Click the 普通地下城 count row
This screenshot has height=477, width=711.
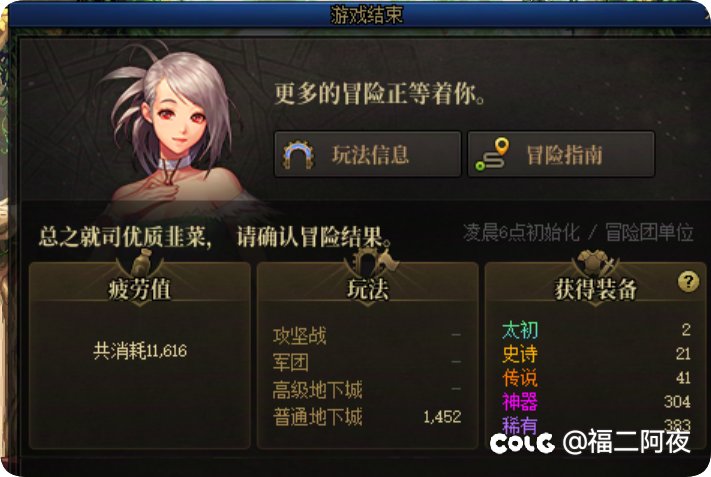click(x=367, y=417)
